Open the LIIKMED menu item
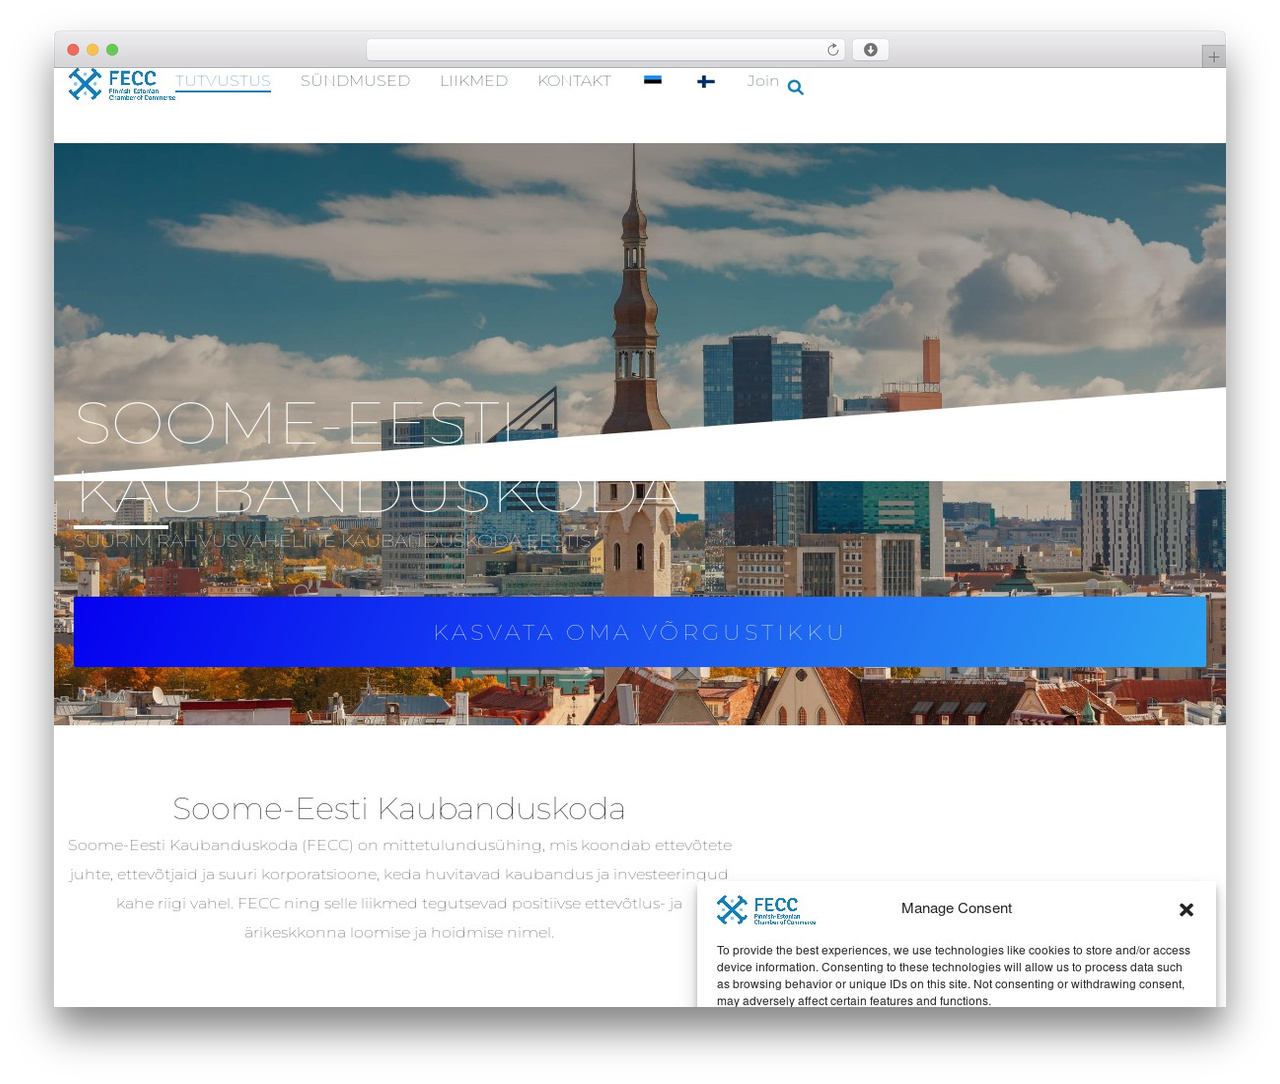Image resolution: width=1280 pixels, height=1084 pixels. [474, 81]
